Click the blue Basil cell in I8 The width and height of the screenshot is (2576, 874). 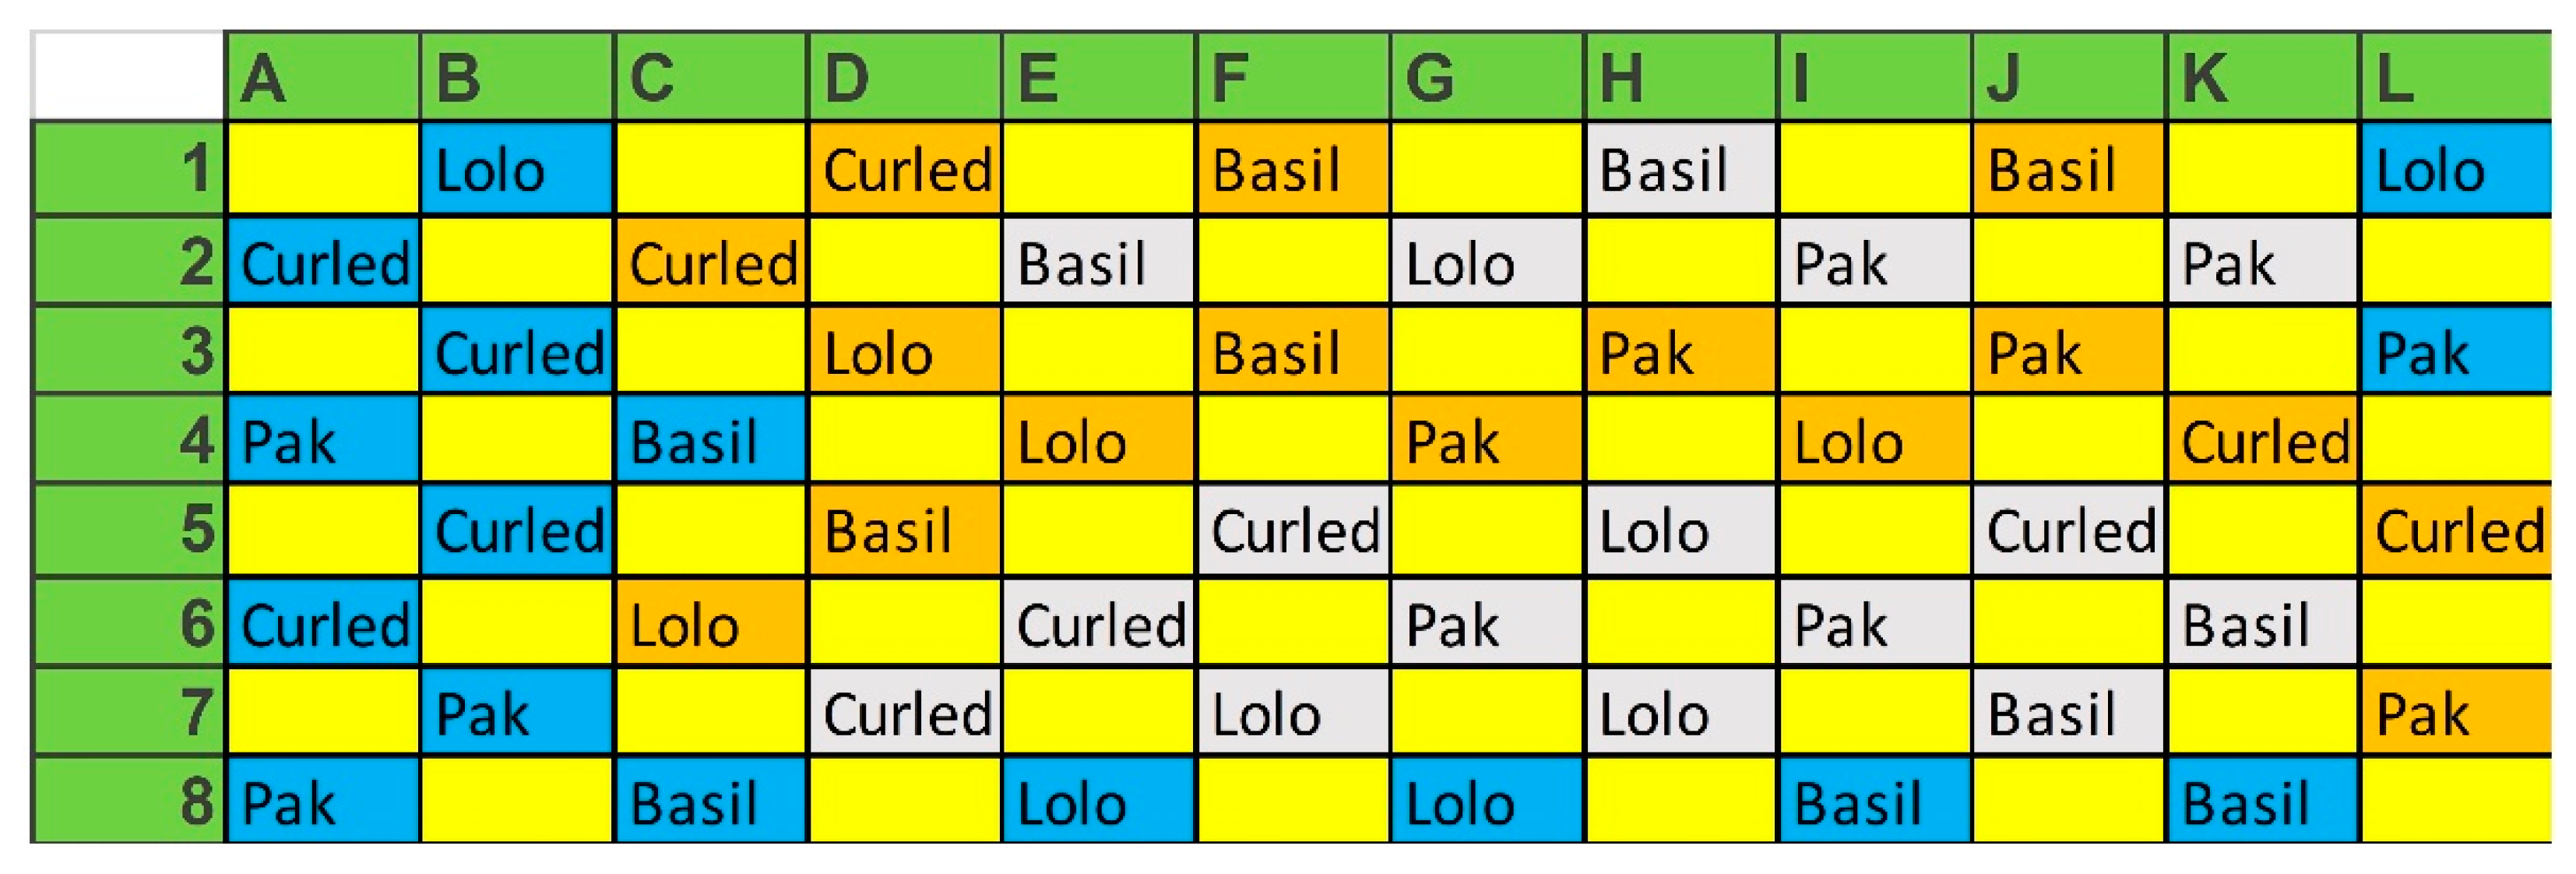pos(1875,800)
